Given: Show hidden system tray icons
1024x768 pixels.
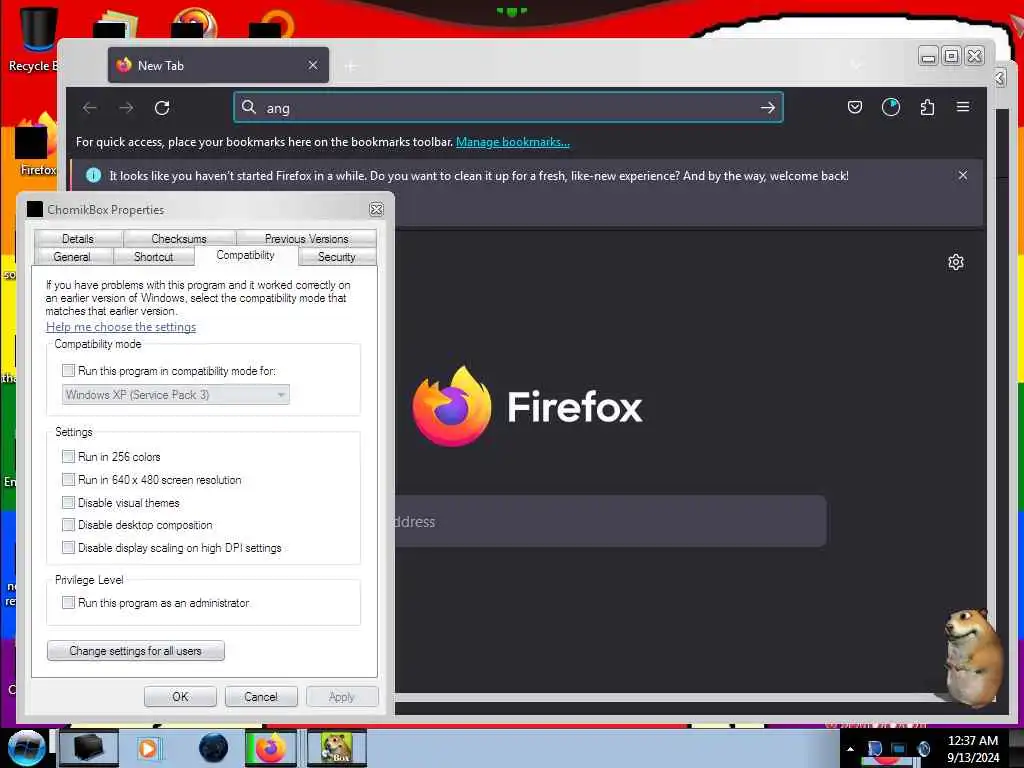Looking at the screenshot, I should [850, 749].
